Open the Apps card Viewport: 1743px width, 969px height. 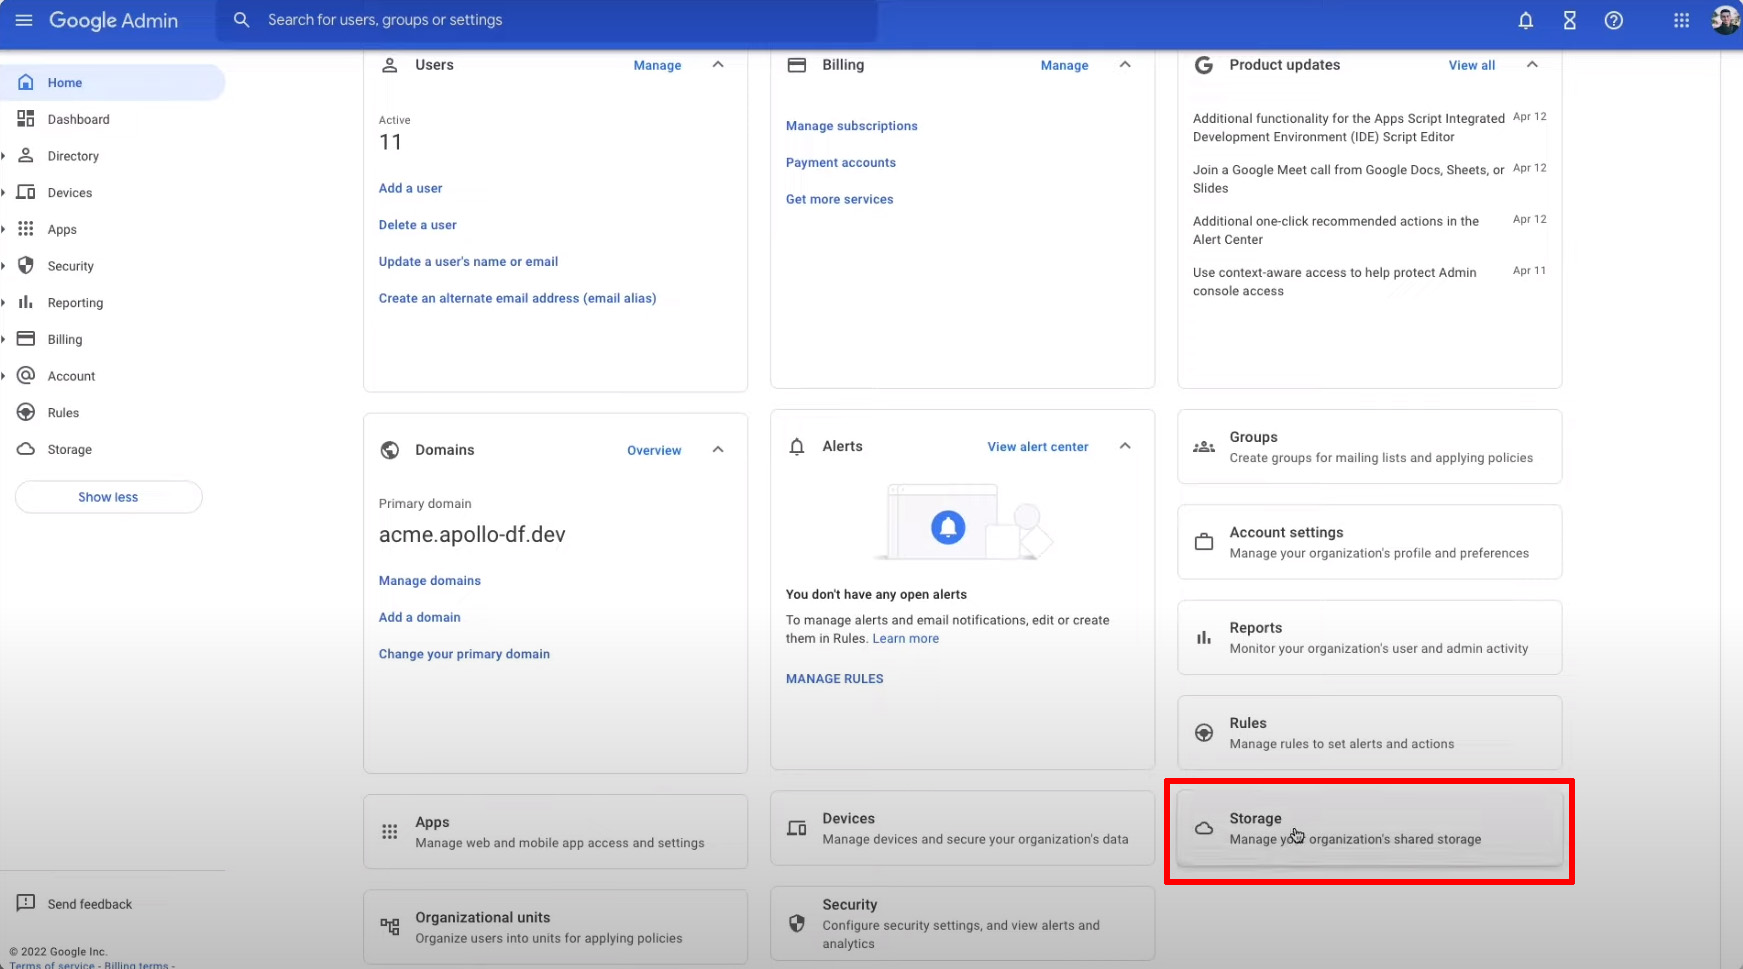pos(555,832)
